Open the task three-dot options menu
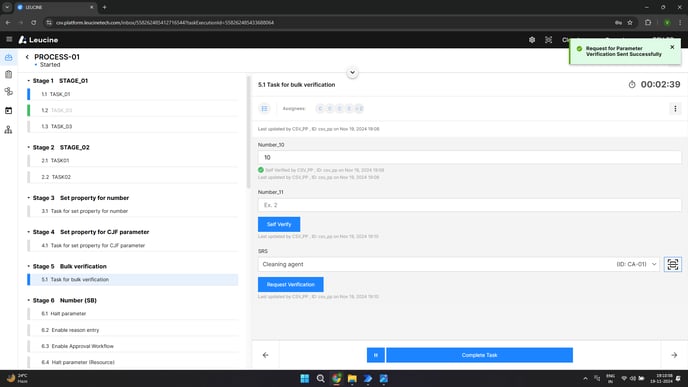The width and height of the screenshot is (688, 387). pyautogui.click(x=675, y=108)
